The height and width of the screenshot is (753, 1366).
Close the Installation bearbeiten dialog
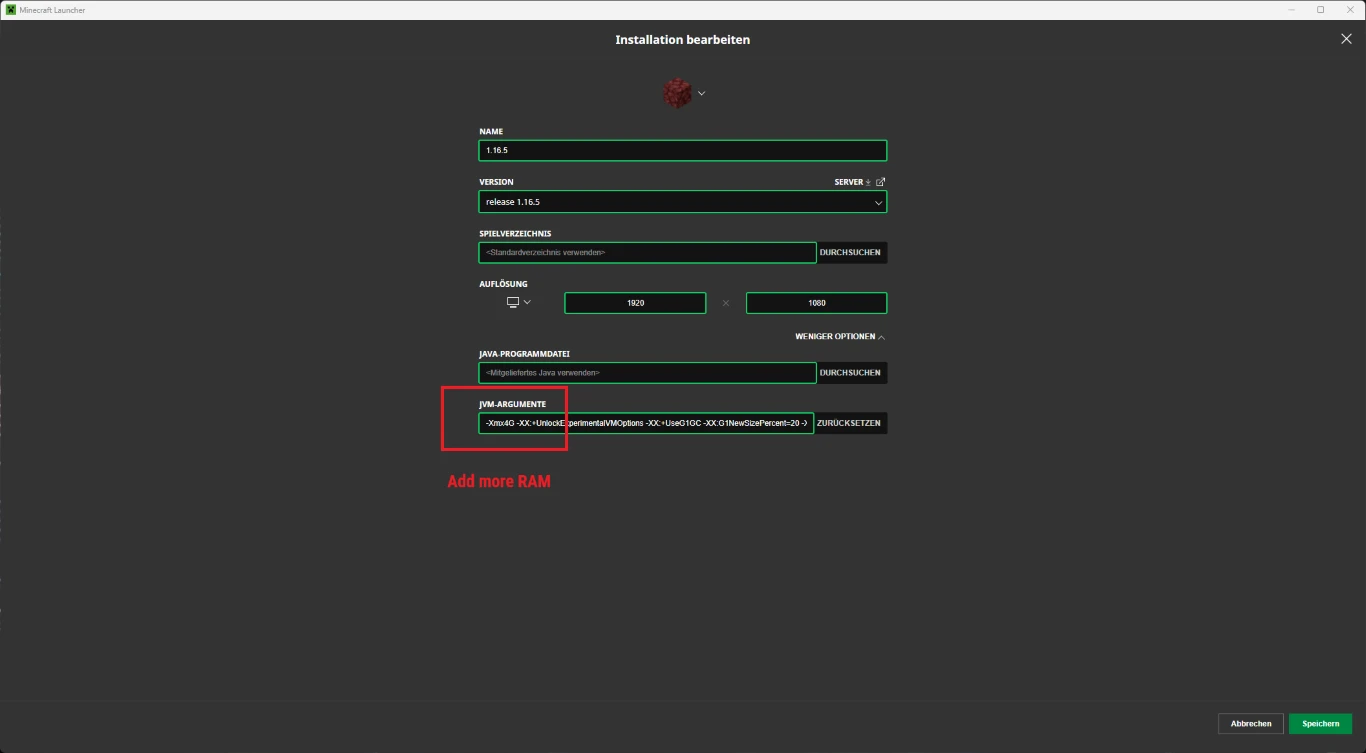(1345, 39)
